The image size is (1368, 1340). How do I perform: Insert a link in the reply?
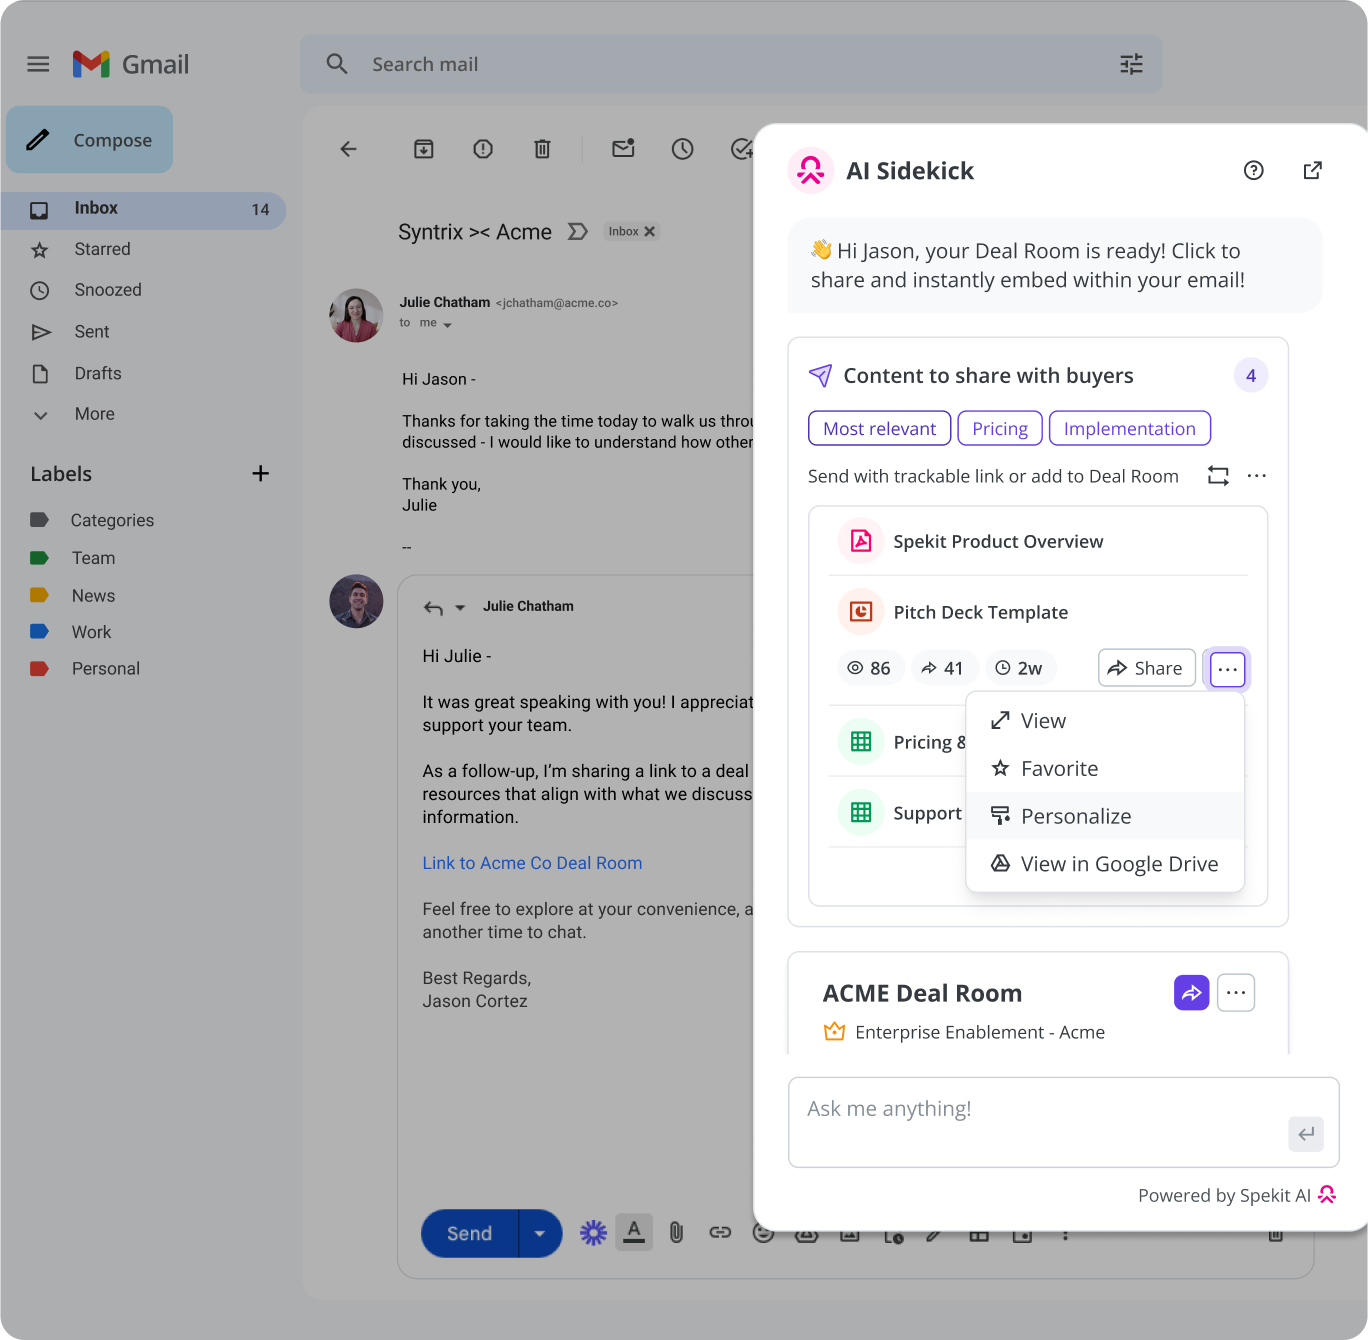[x=720, y=1233]
